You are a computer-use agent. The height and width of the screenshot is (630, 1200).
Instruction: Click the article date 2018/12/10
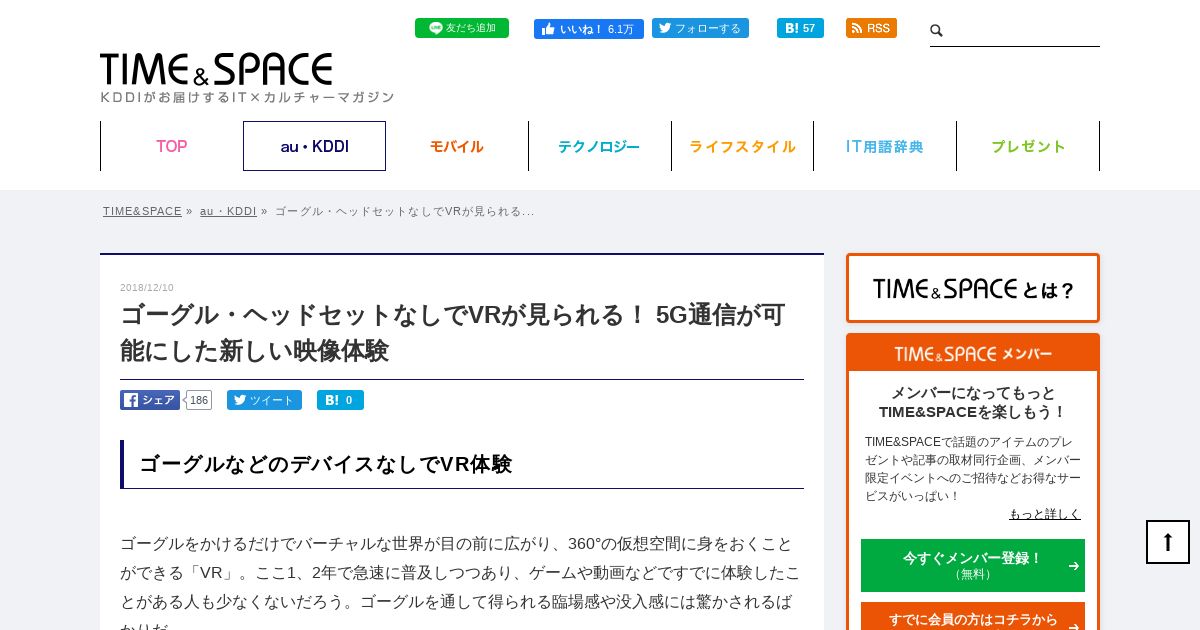[147, 288]
